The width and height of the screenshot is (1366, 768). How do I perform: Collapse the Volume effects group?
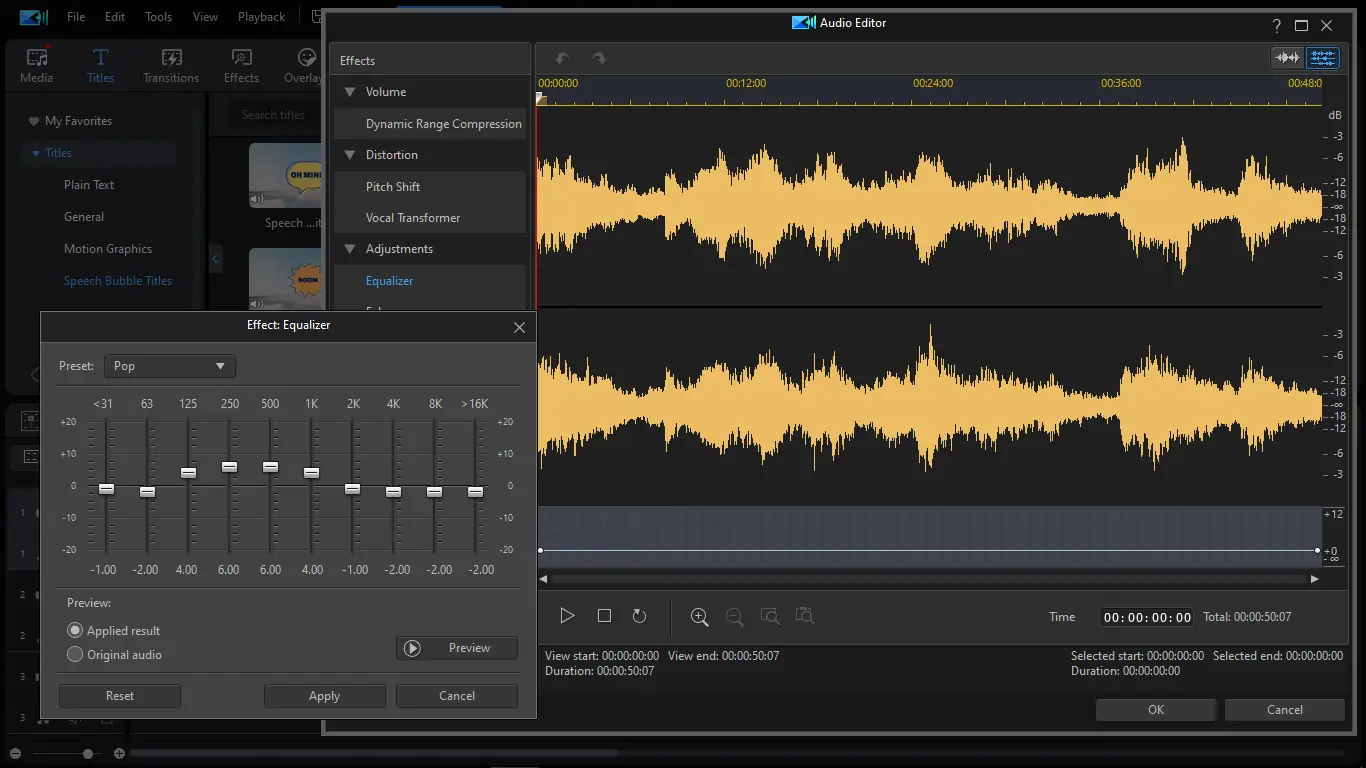pos(350,92)
